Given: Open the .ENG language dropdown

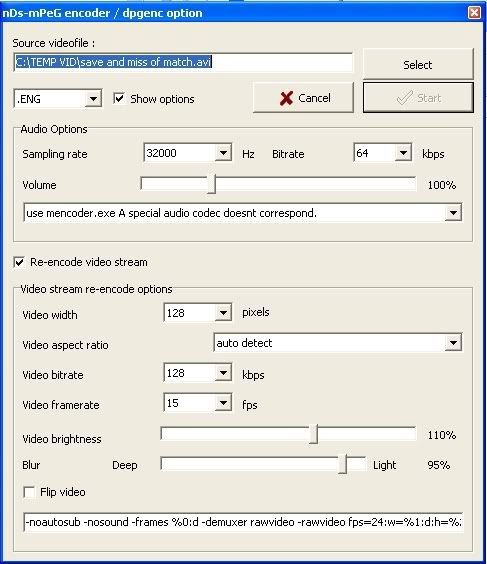Looking at the screenshot, I should pyautogui.click(x=93, y=99).
